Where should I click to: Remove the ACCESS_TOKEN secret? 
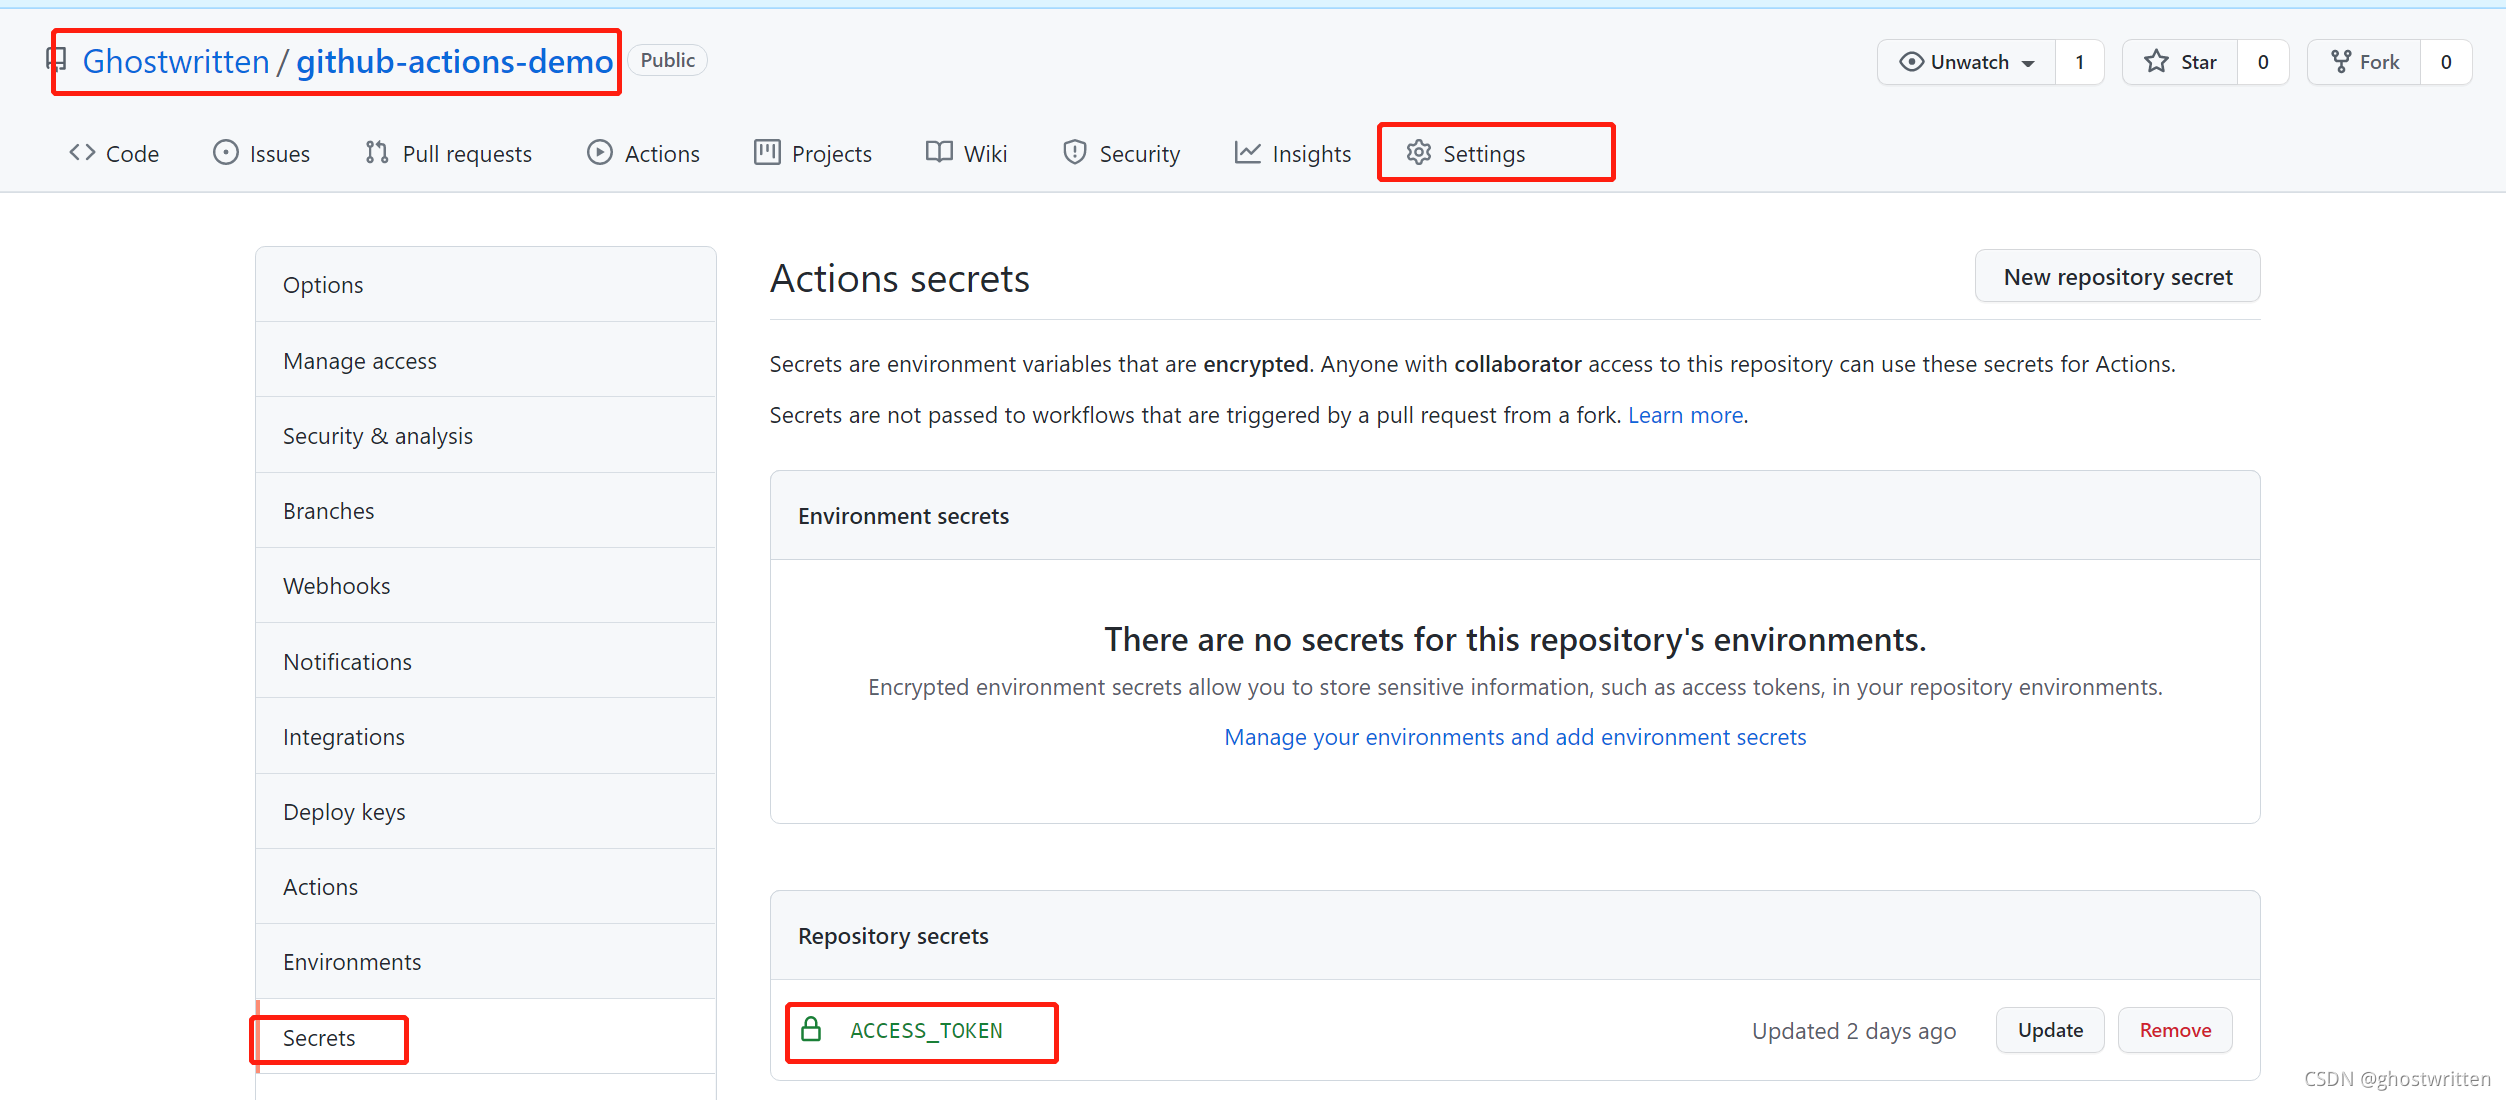[x=2175, y=1030]
